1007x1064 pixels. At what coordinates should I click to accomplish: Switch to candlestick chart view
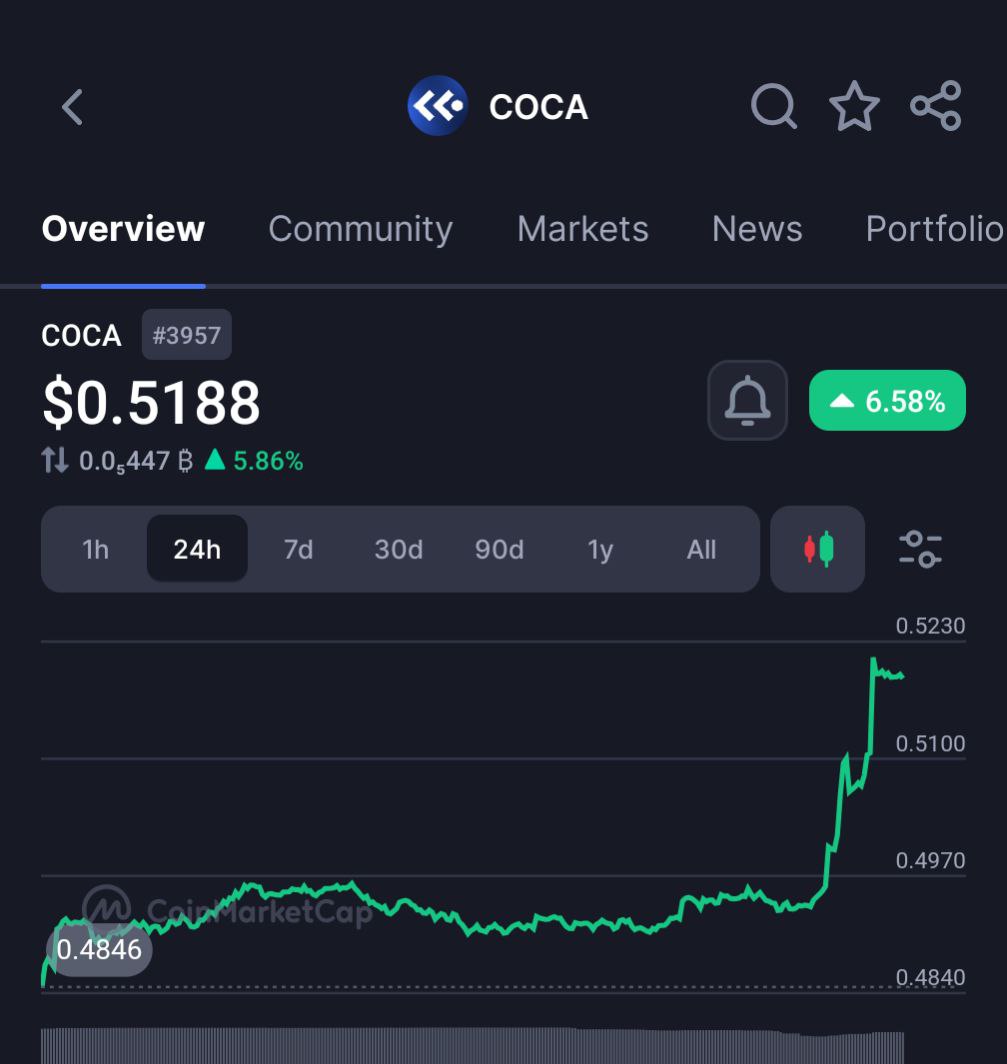pos(818,549)
